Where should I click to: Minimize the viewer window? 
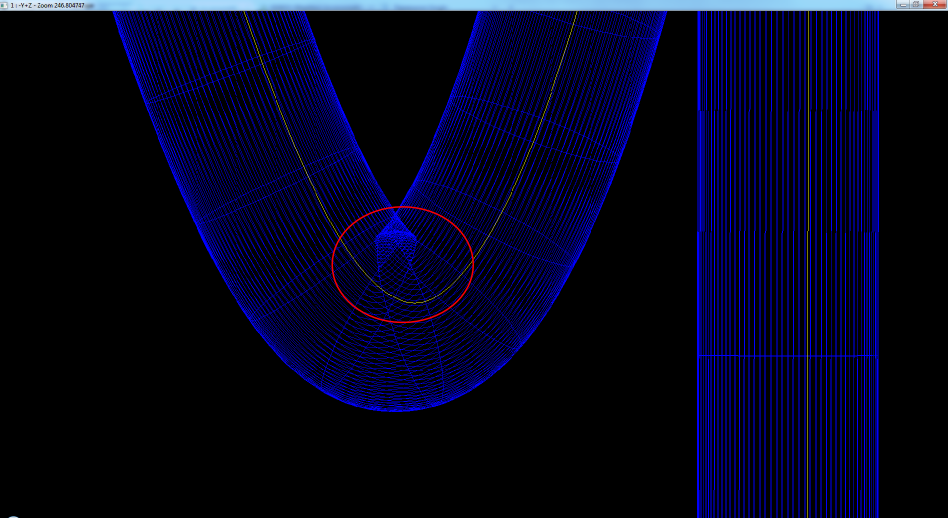[x=901, y=5]
